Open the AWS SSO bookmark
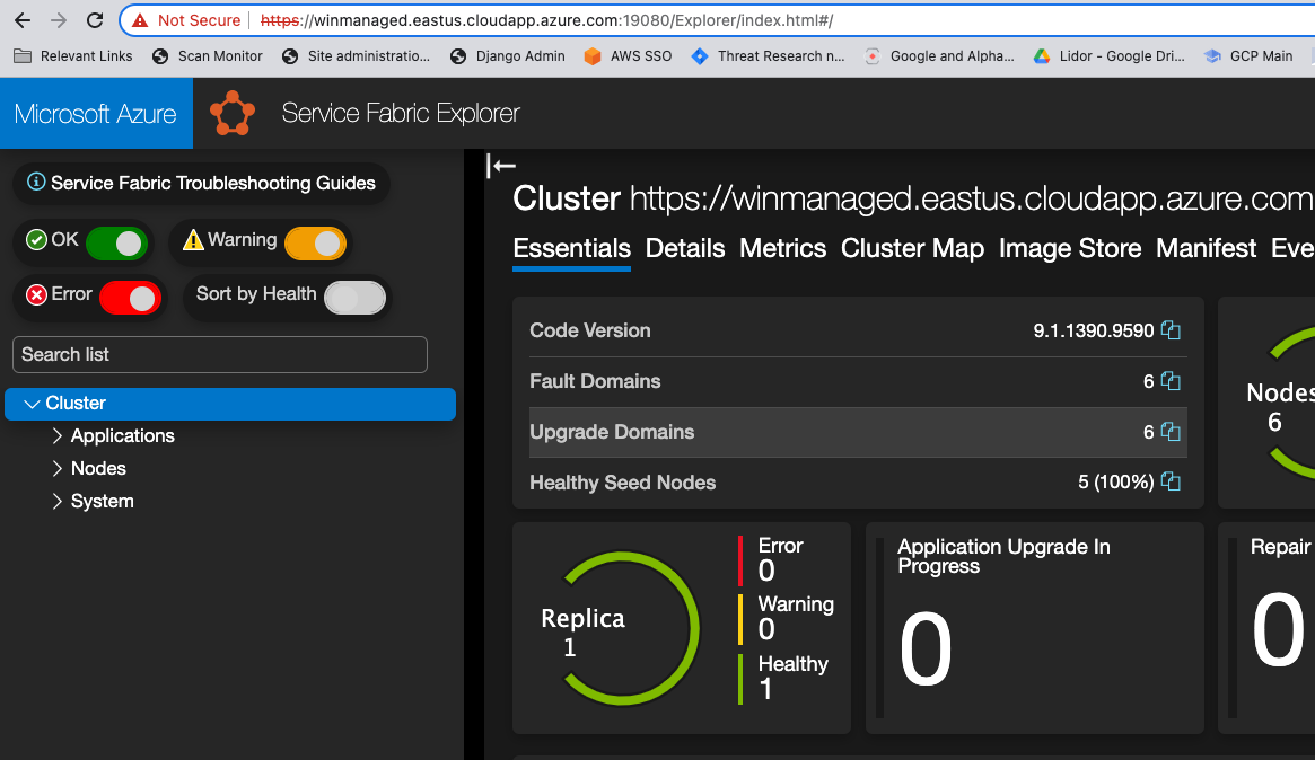Image resolution: width=1315 pixels, height=760 pixels. [628, 56]
